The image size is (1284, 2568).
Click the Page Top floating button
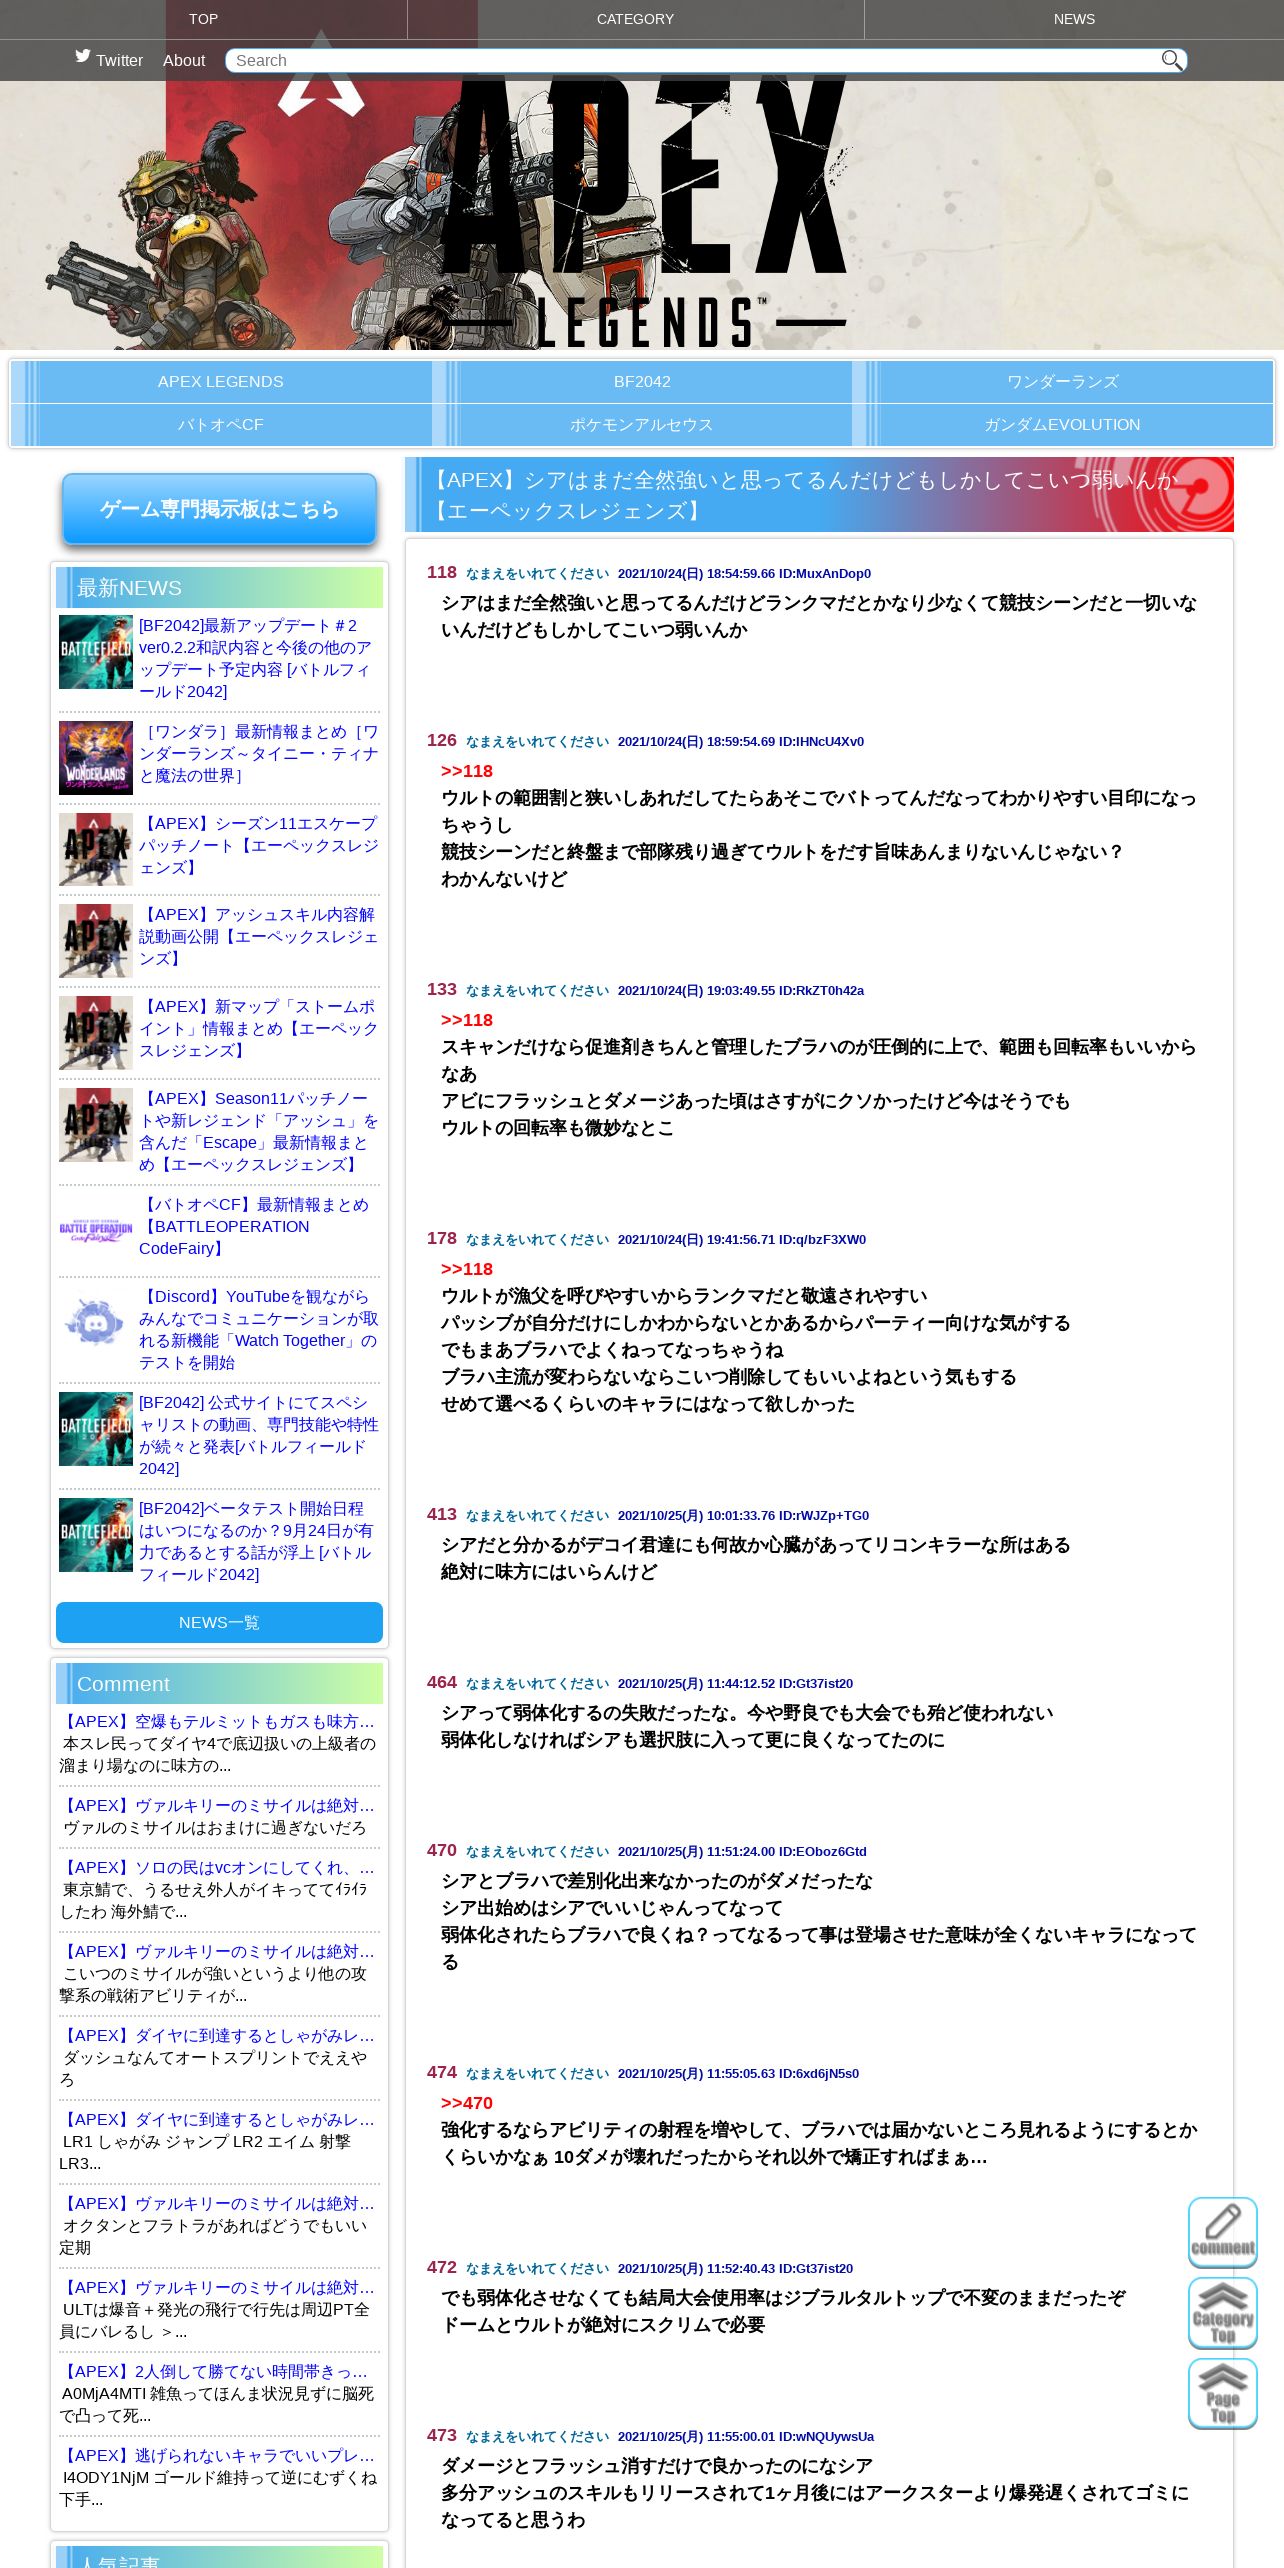coord(1222,2394)
